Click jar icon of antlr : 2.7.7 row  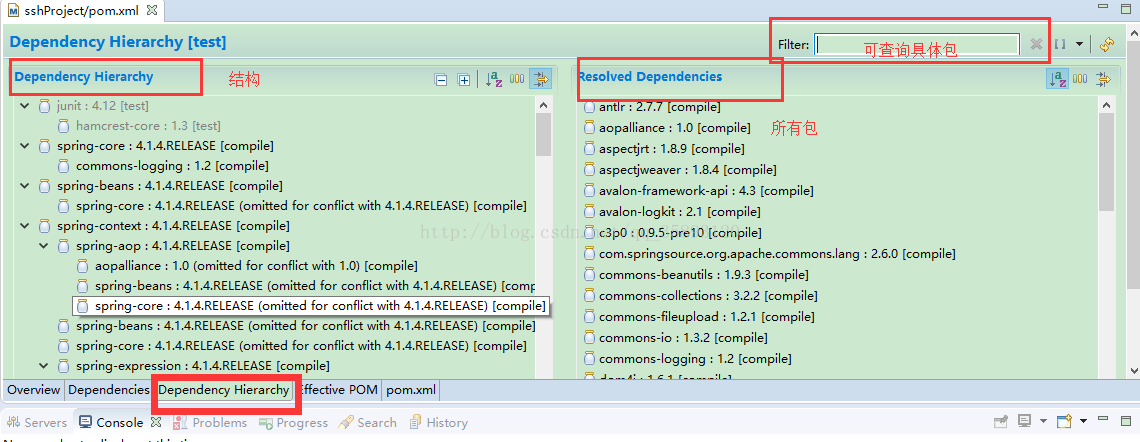point(590,108)
